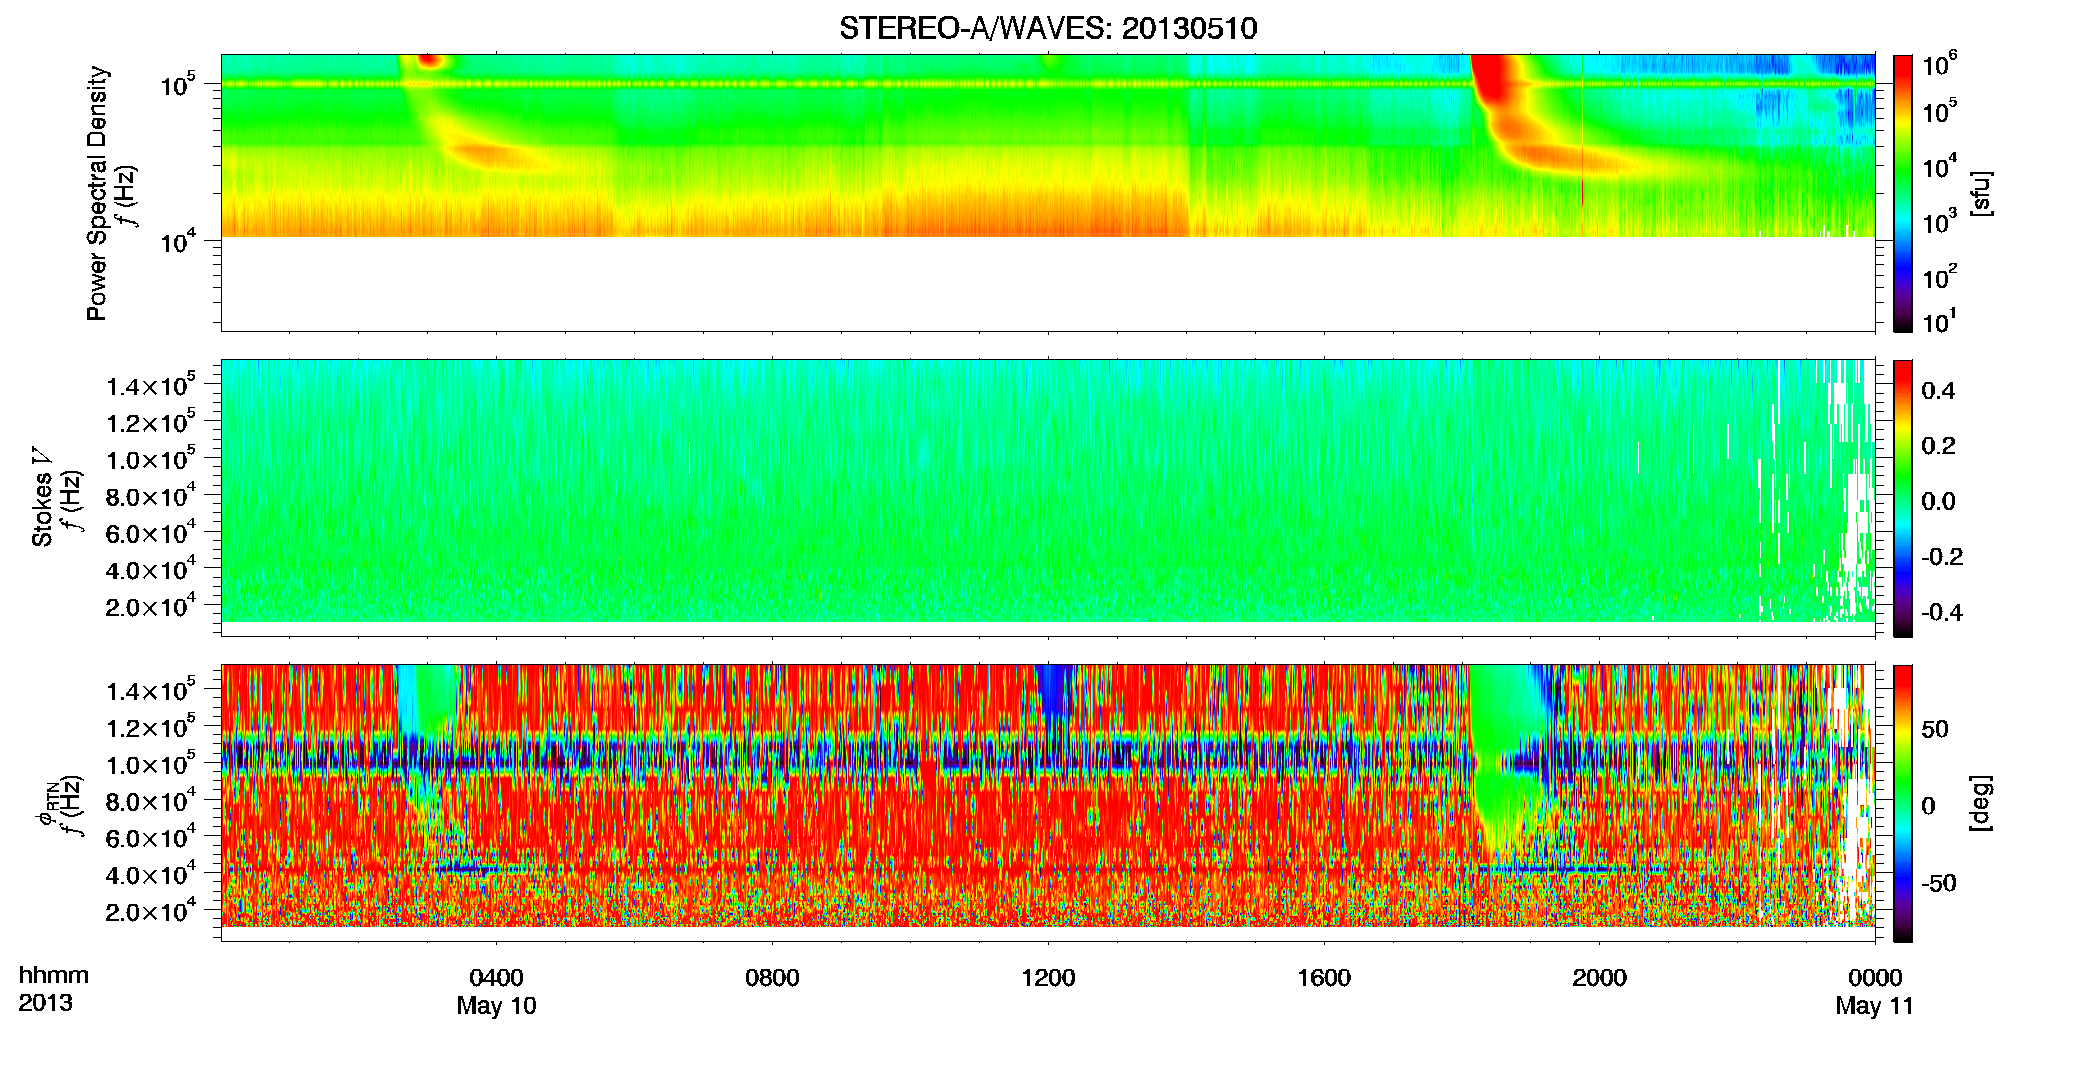The height and width of the screenshot is (1080, 2096).
Task: Click the 10^6 tick on the sfu colorbar
Action: point(1940,65)
